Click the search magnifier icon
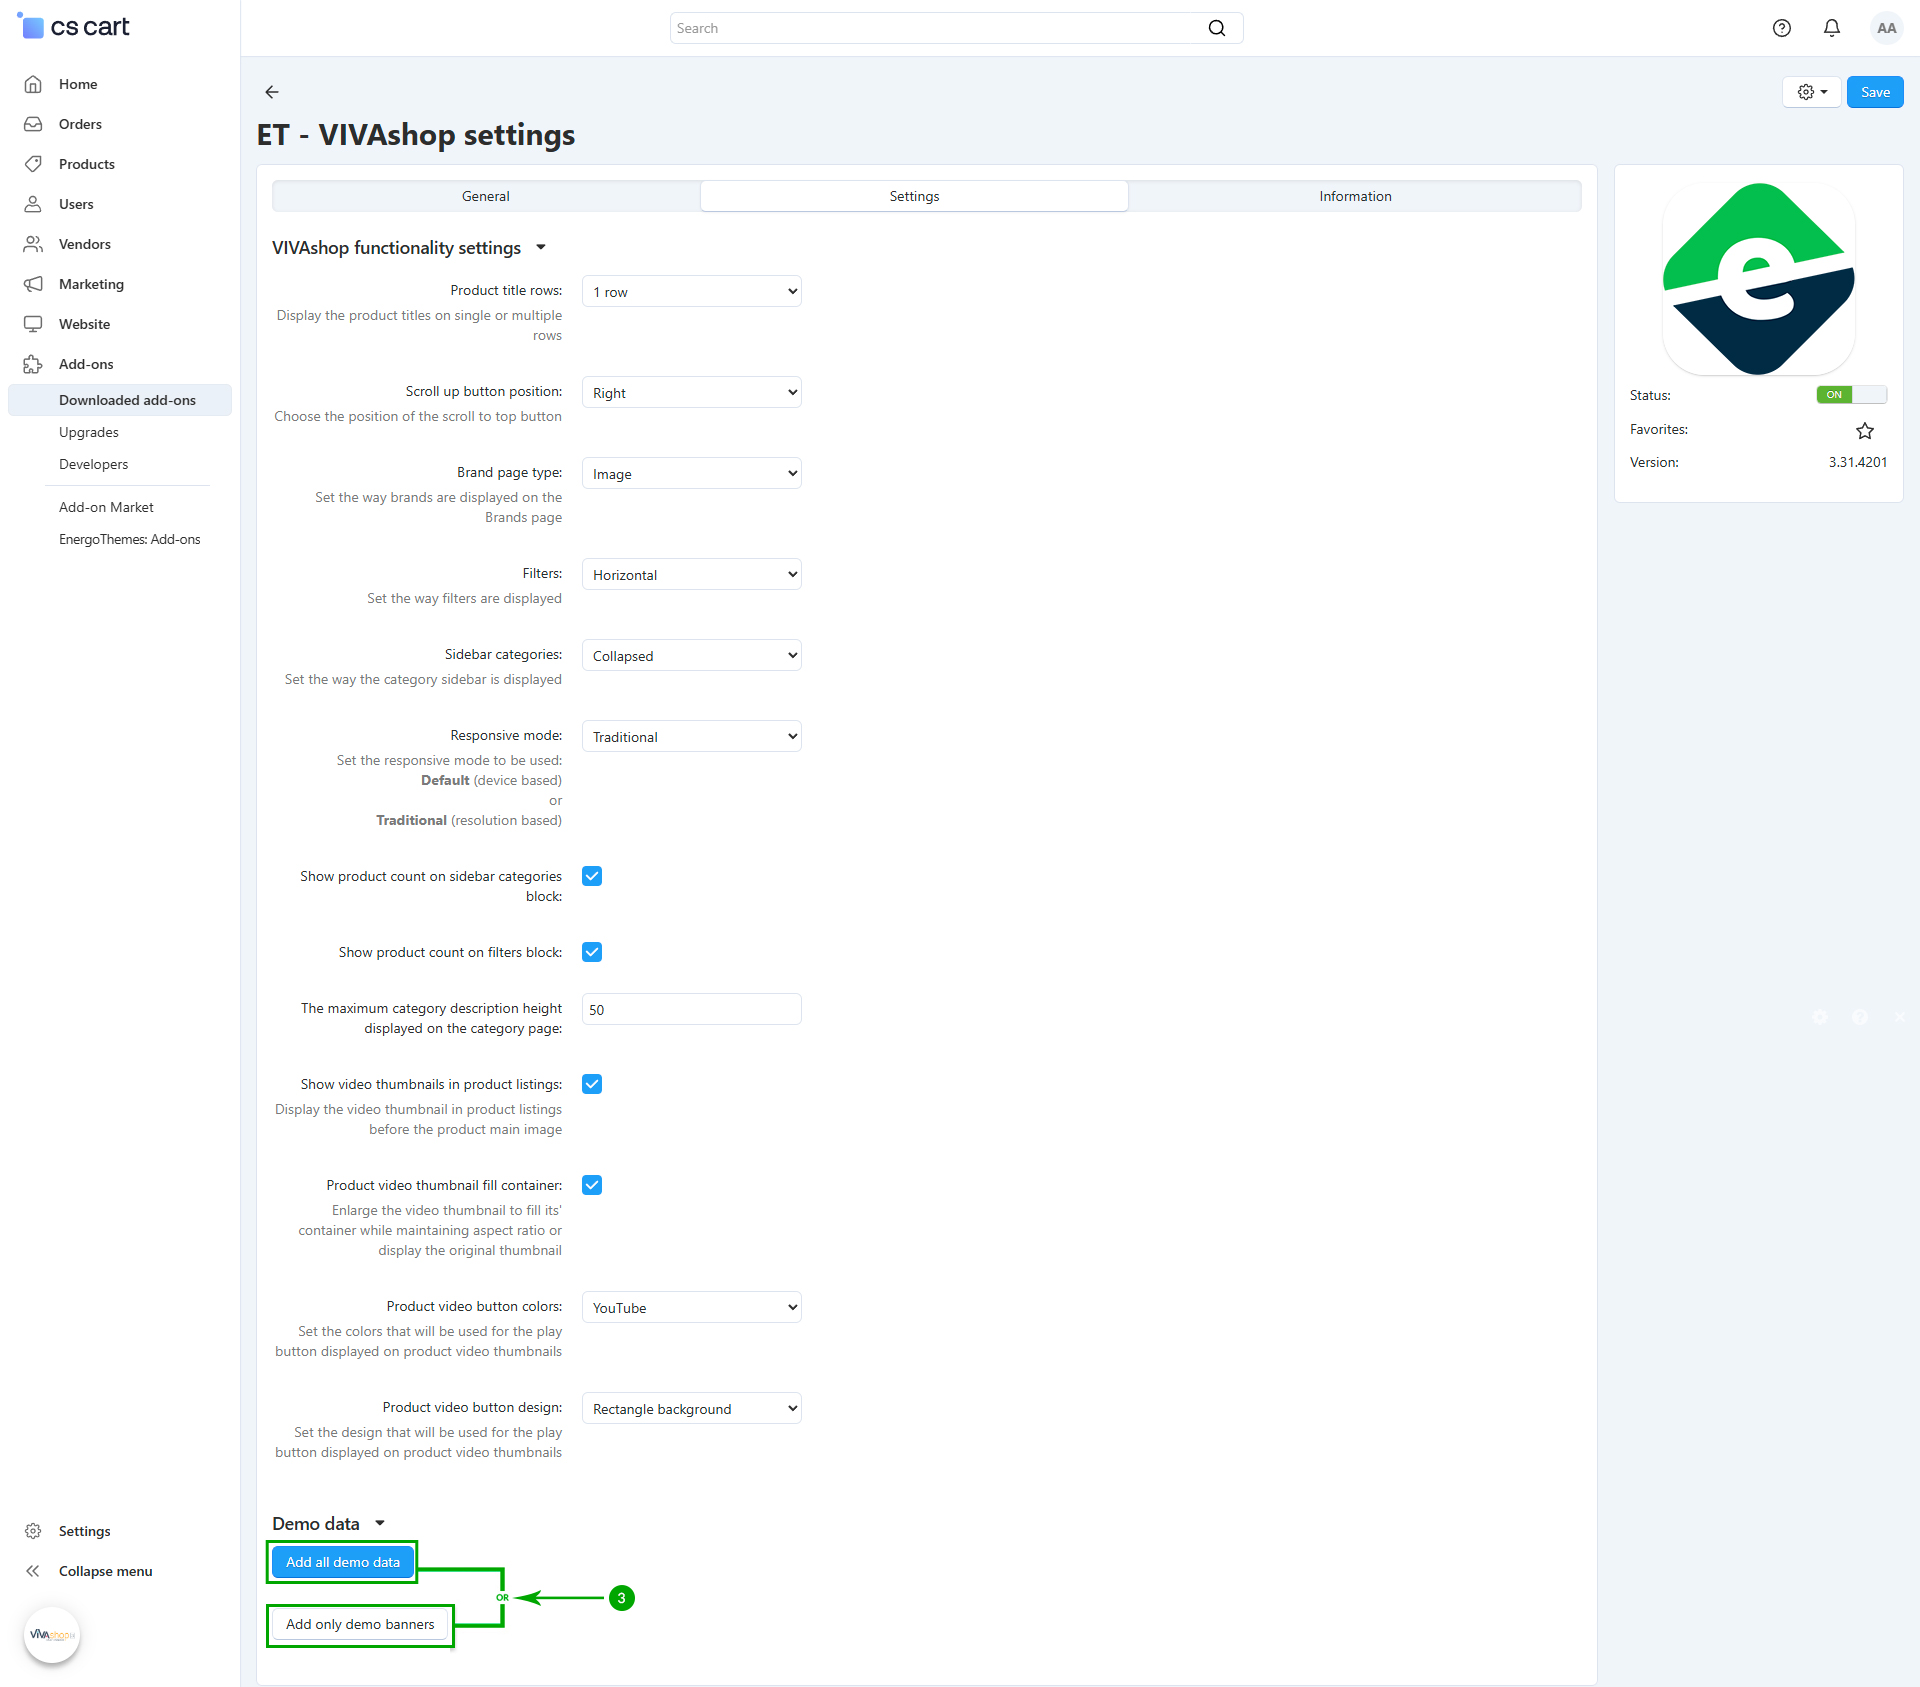The height and width of the screenshot is (1687, 1920). click(x=1216, y=28)
